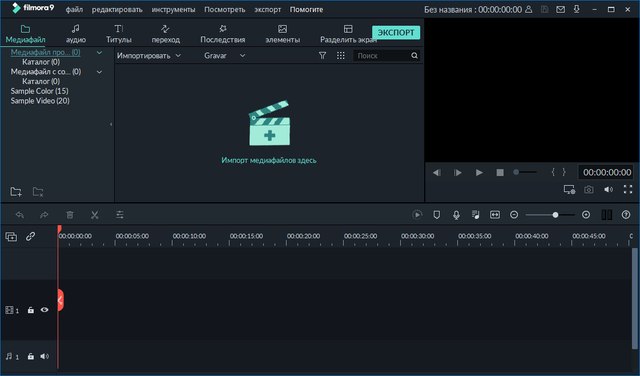Switch to the аудио tab
The height and width of the screenshot is (376, 640).
pyautogui.click(x=76, y=34)
